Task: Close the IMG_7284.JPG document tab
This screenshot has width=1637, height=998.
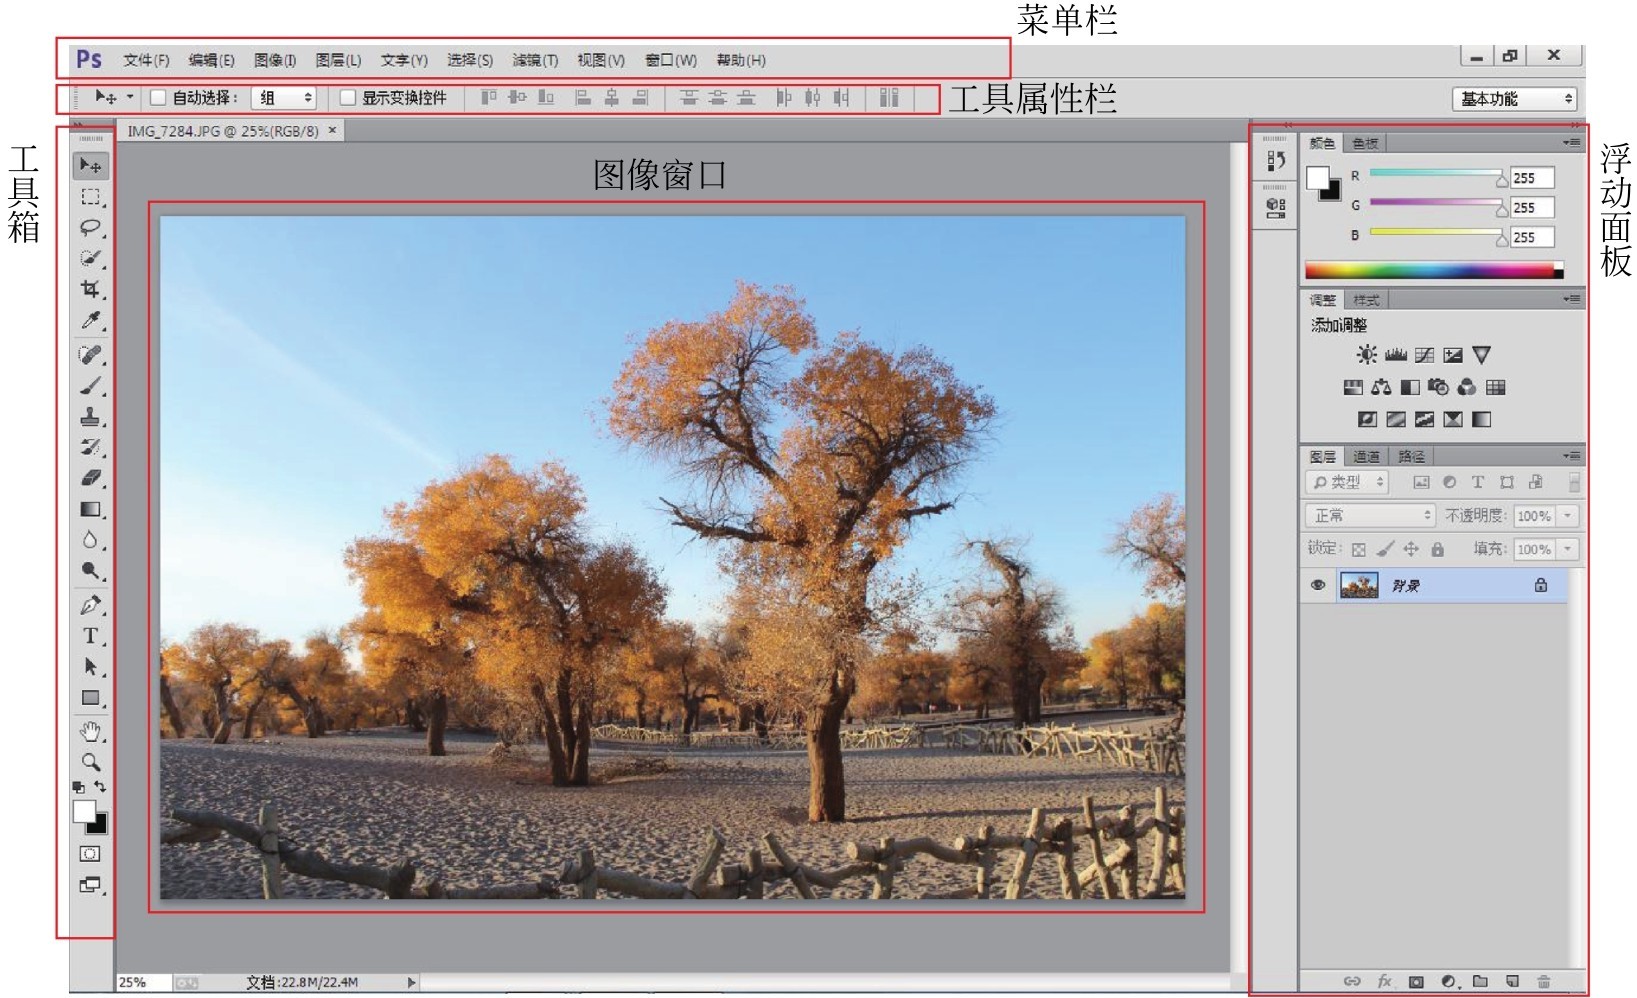Action: point(333,130)
